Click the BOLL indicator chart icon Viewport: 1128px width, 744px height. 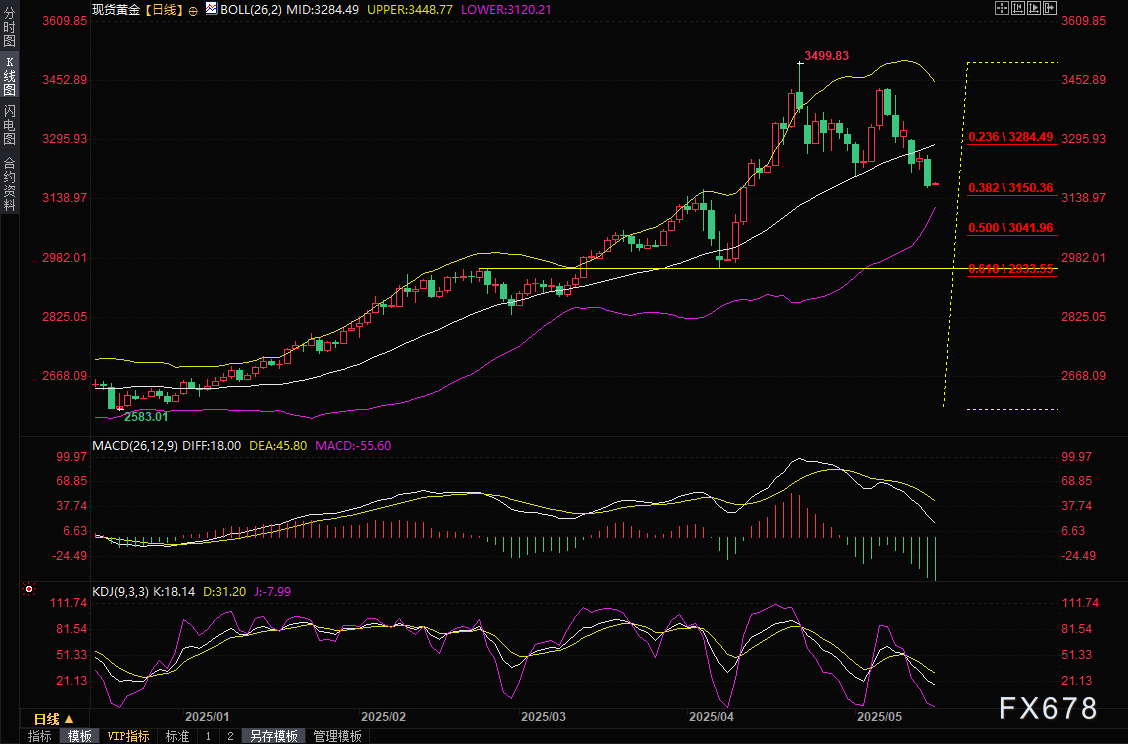(x=210, y=8)
